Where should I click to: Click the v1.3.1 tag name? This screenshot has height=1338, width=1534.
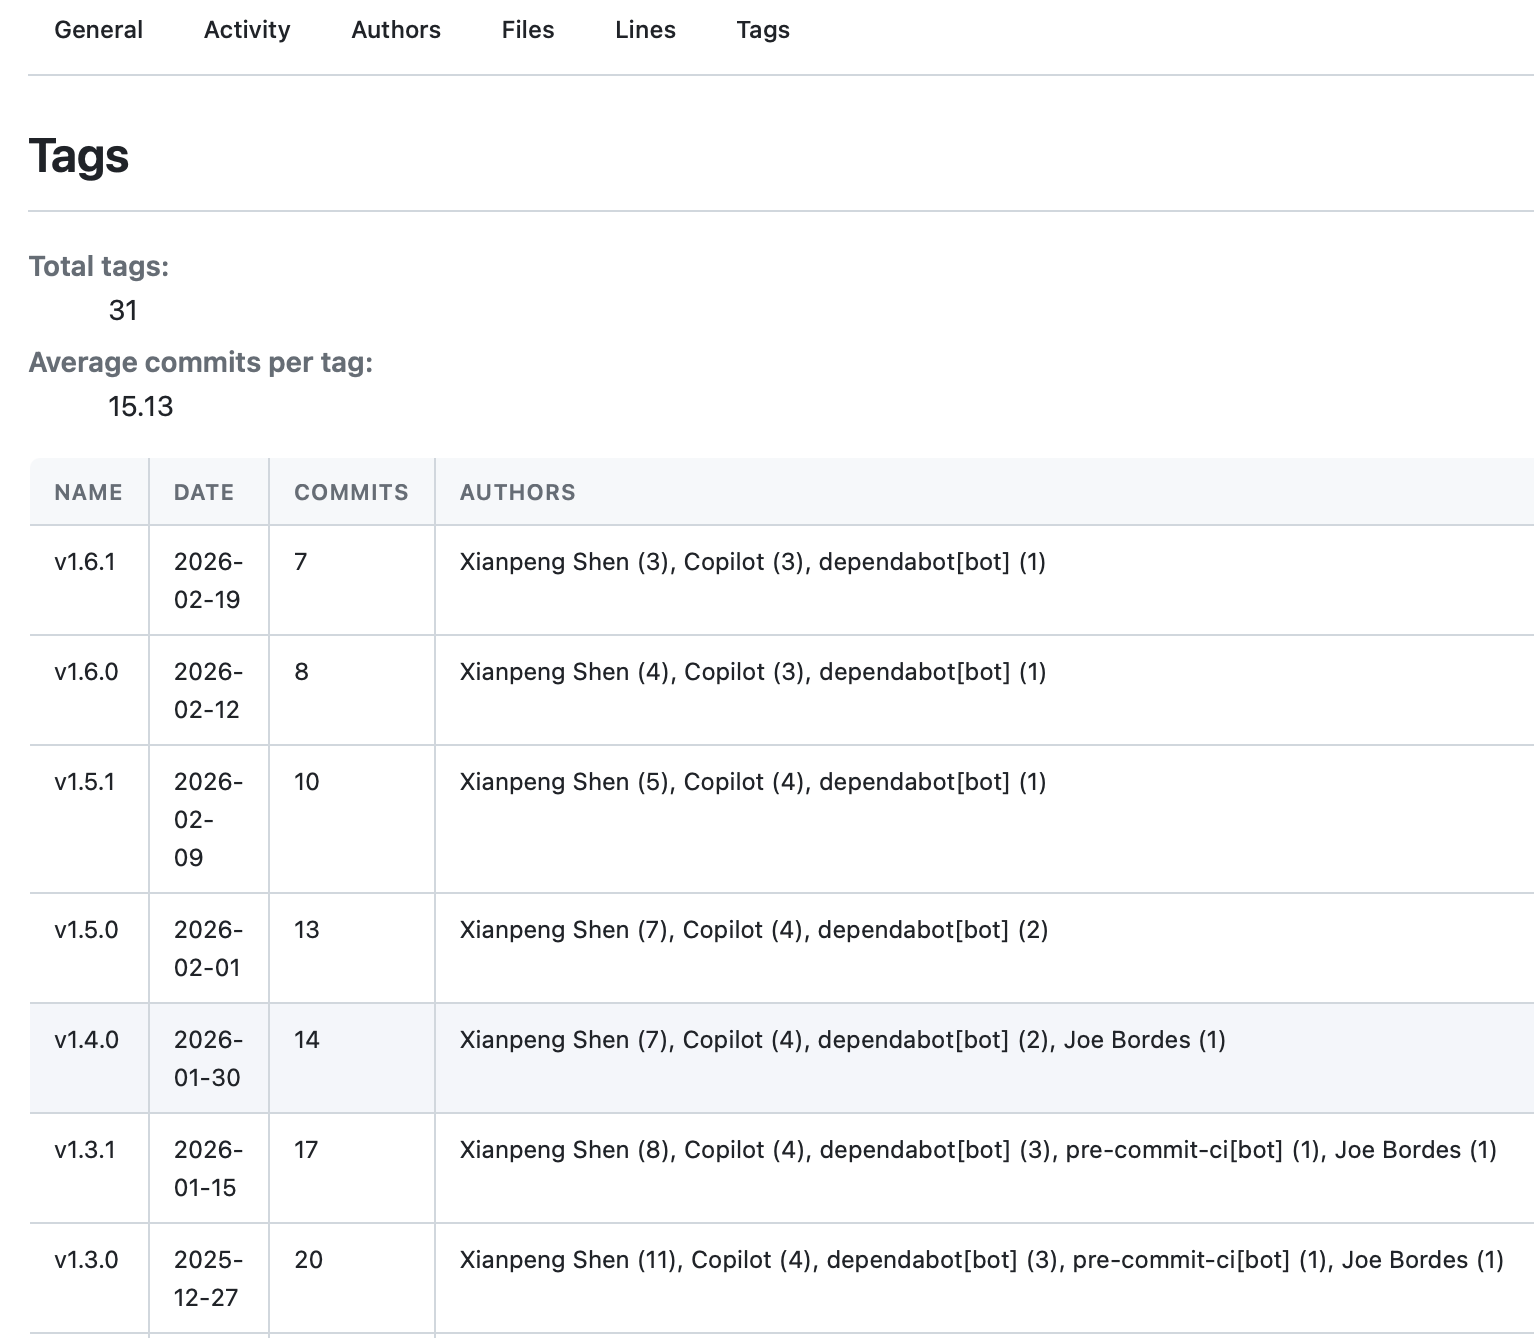(x=85, y=1150)
